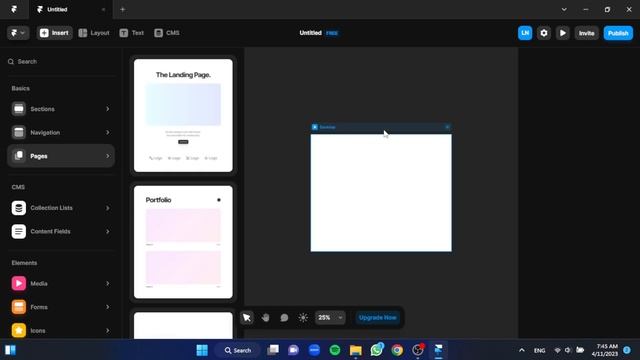The image size is (640, 360).
Task: Expand the Collection Lists chevron
Action: (108, 208)
